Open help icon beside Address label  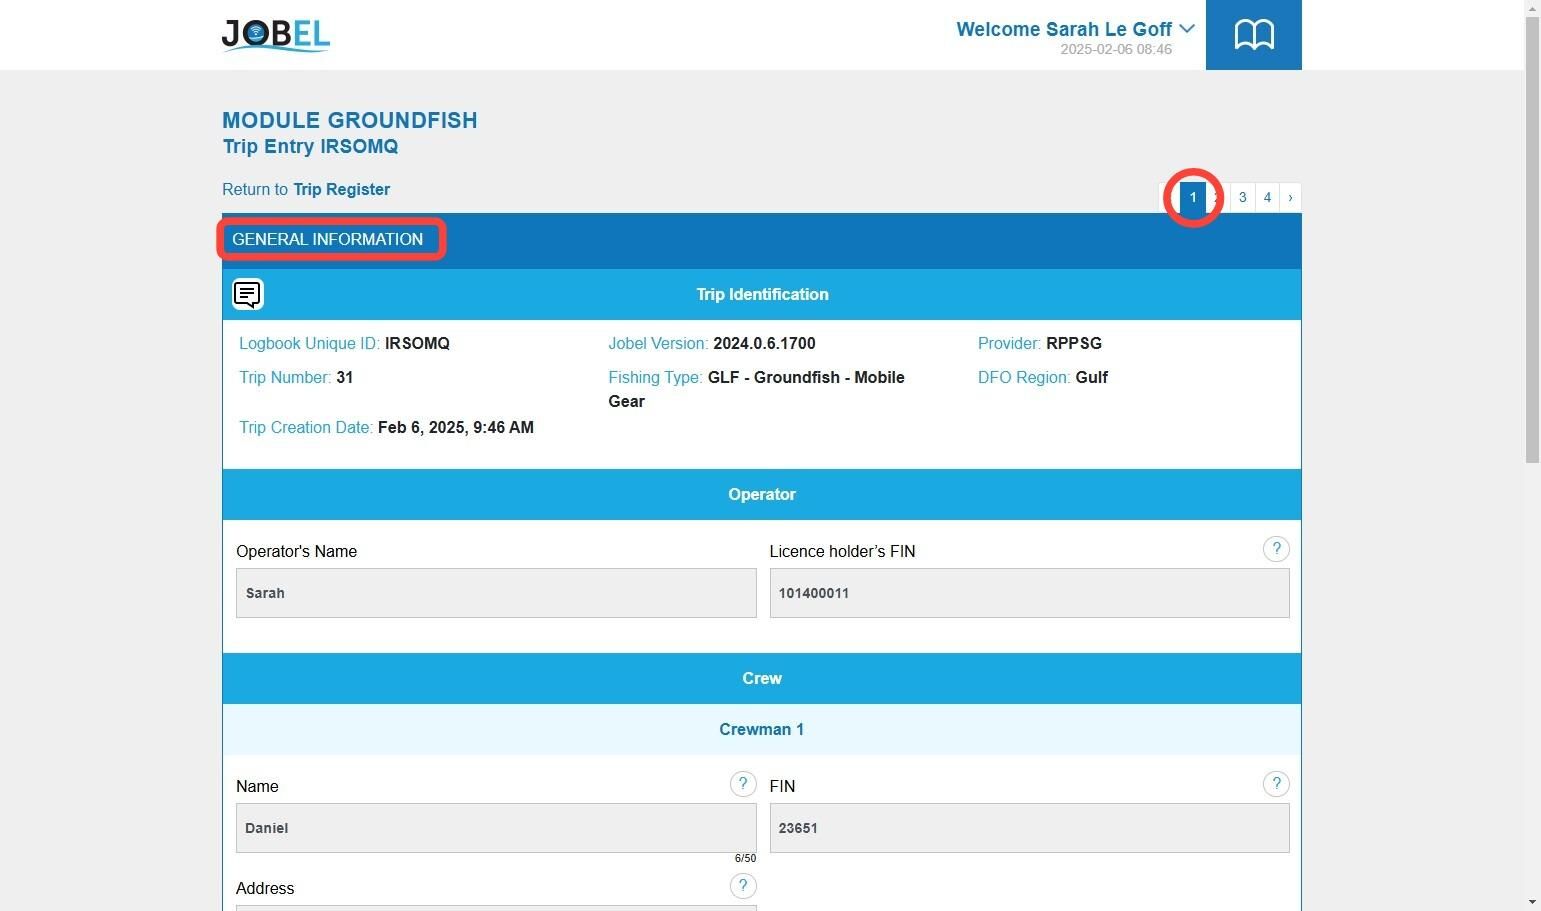(743, 886)
